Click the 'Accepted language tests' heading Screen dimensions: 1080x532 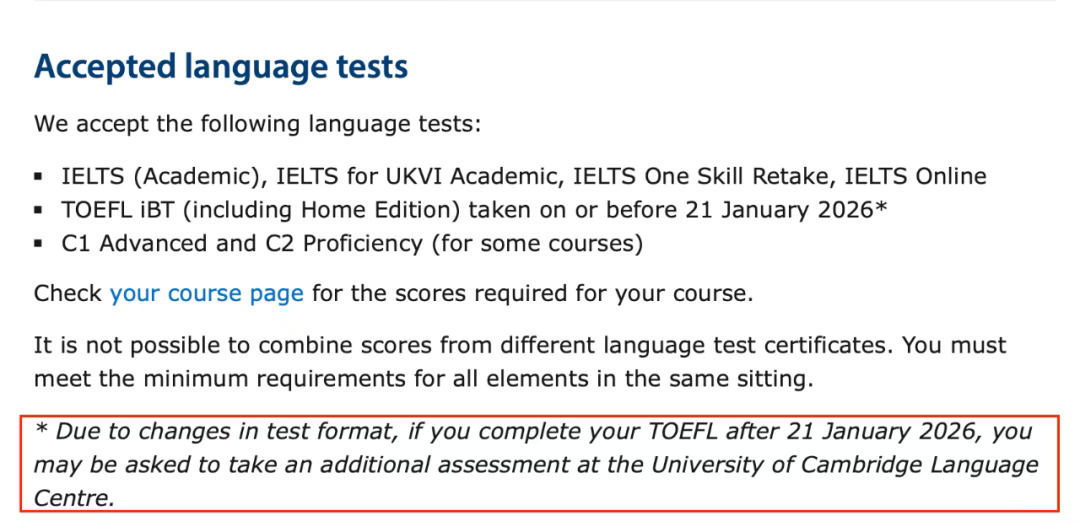[x=221, y=67]
